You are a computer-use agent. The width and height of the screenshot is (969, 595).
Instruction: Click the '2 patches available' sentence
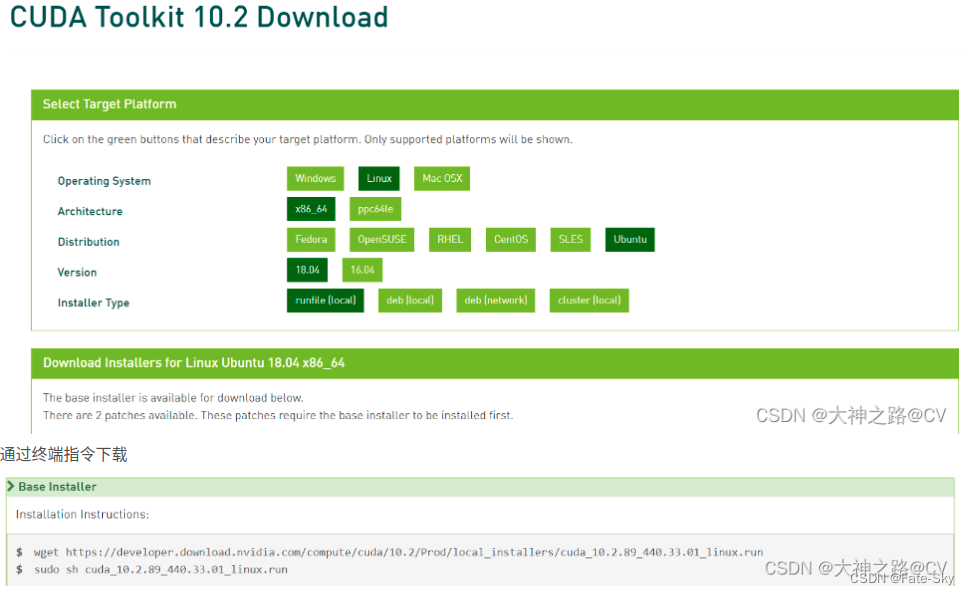277,415
